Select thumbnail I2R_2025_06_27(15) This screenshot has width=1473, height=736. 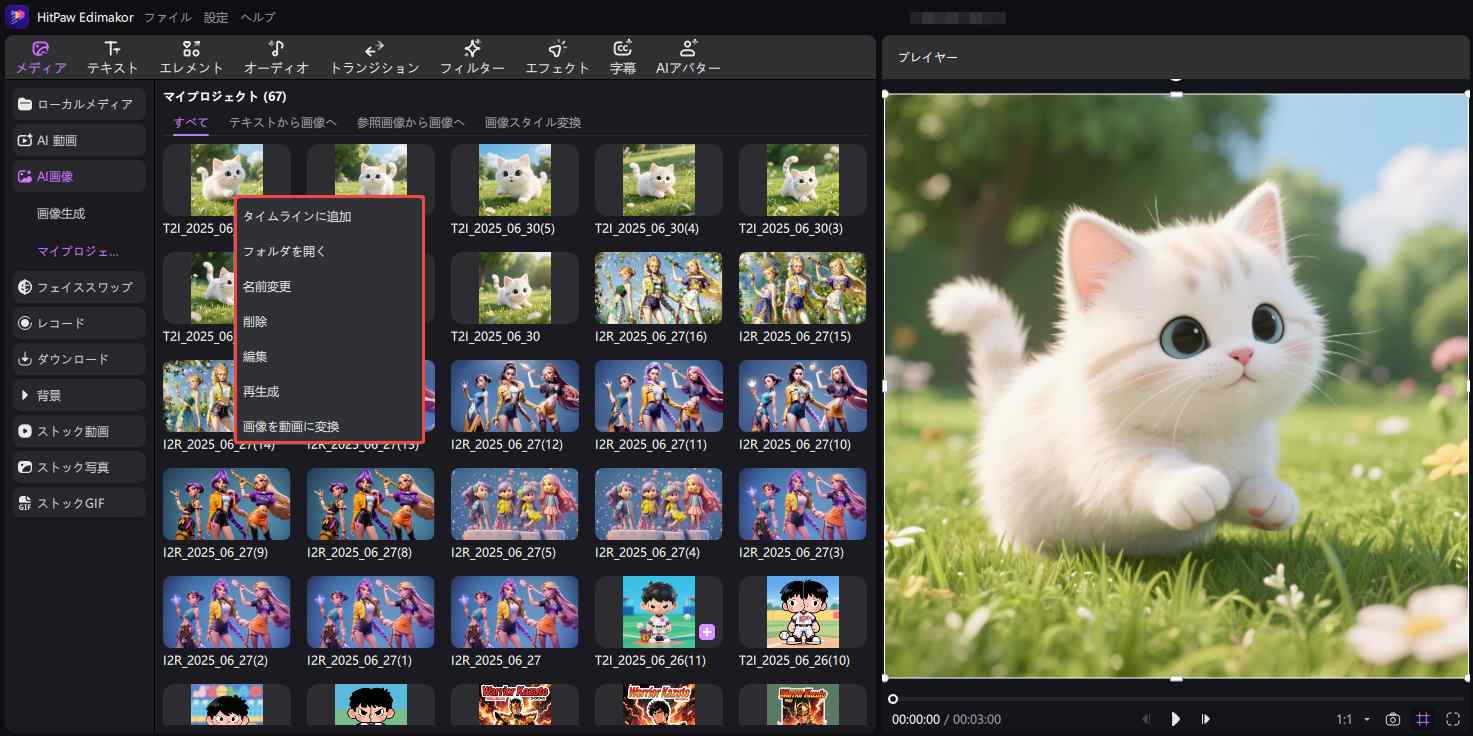[803, 288]
